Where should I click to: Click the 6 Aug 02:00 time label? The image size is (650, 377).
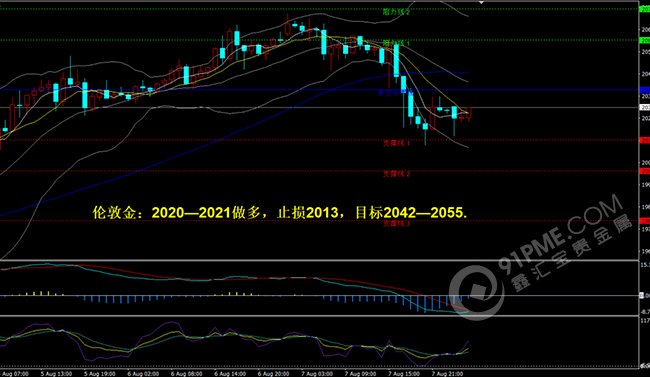143,374
